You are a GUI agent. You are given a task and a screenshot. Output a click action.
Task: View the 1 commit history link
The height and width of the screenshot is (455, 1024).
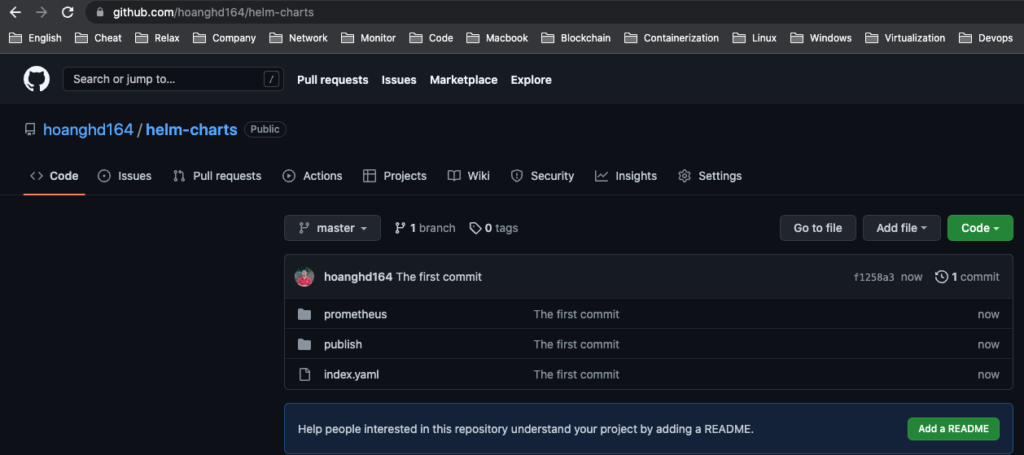point(967,277)
